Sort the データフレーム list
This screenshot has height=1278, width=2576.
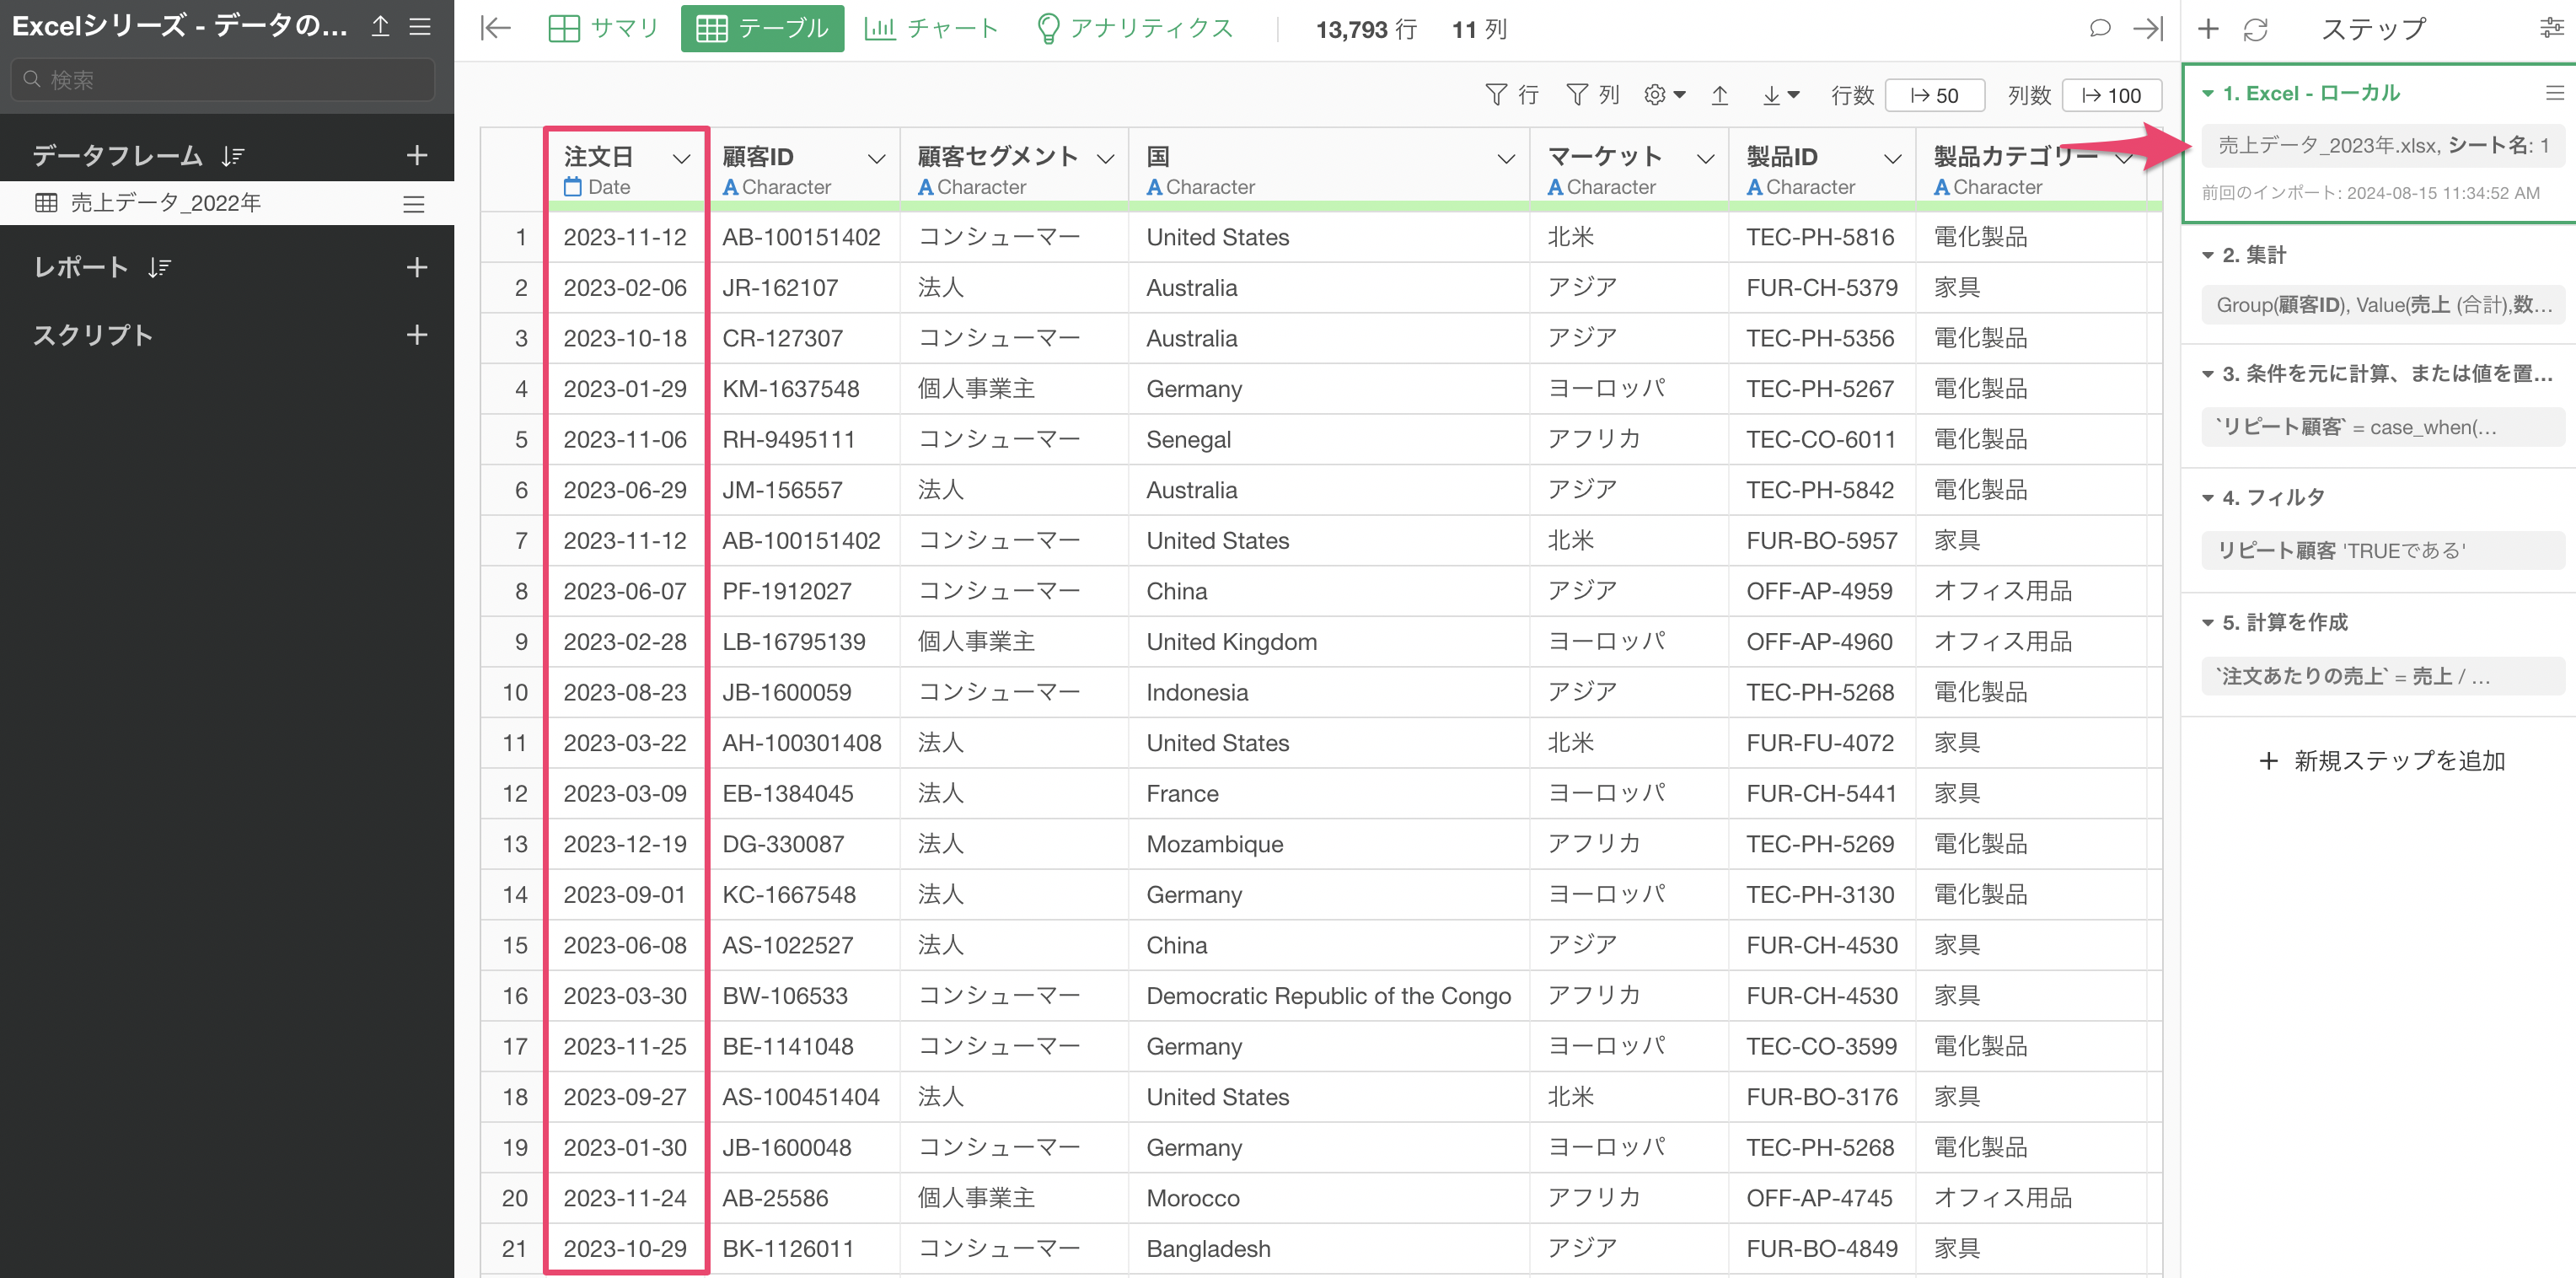coord(233,156)
